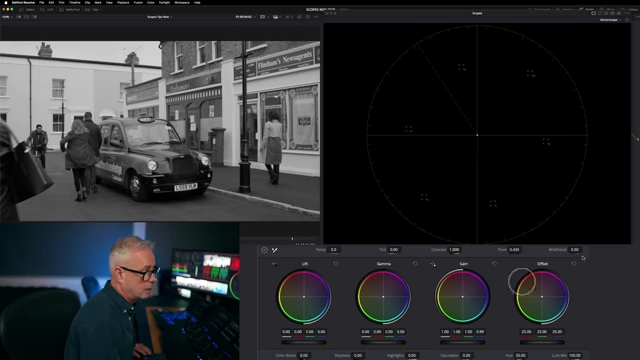This screenshot has height=360, width=640.
Task: Open the Edit menu
Action: (51, 2)
